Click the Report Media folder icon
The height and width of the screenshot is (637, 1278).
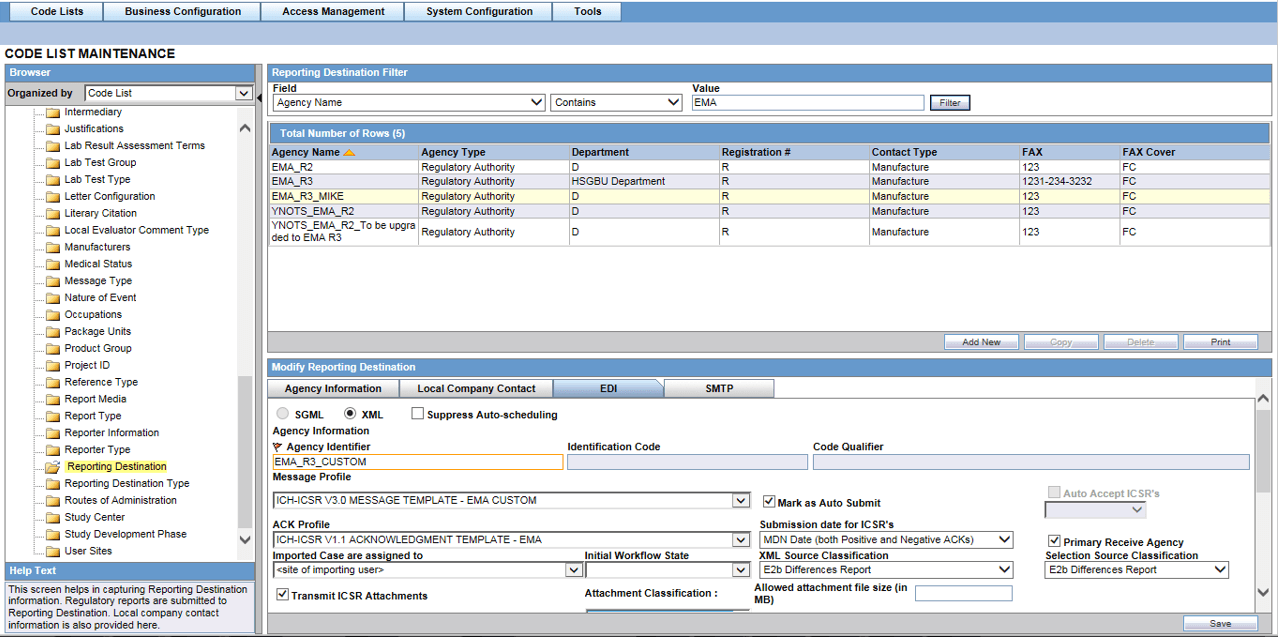52,399
